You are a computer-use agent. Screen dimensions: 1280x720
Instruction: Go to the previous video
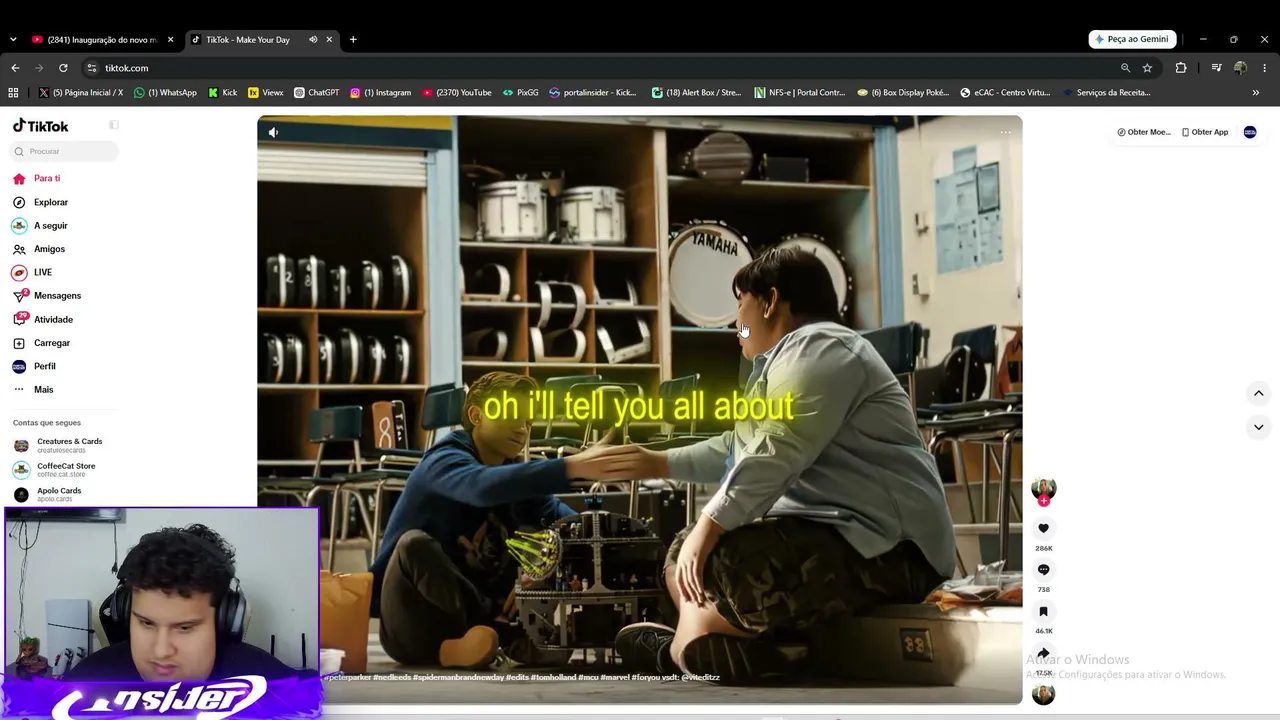pyautogui.click(x=1258, y=393)
